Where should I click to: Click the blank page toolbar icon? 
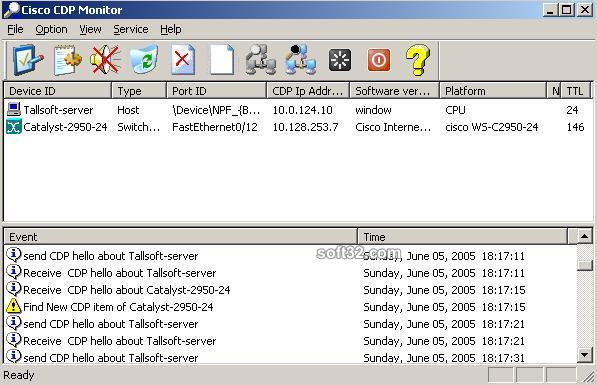[x=222, y=60]
